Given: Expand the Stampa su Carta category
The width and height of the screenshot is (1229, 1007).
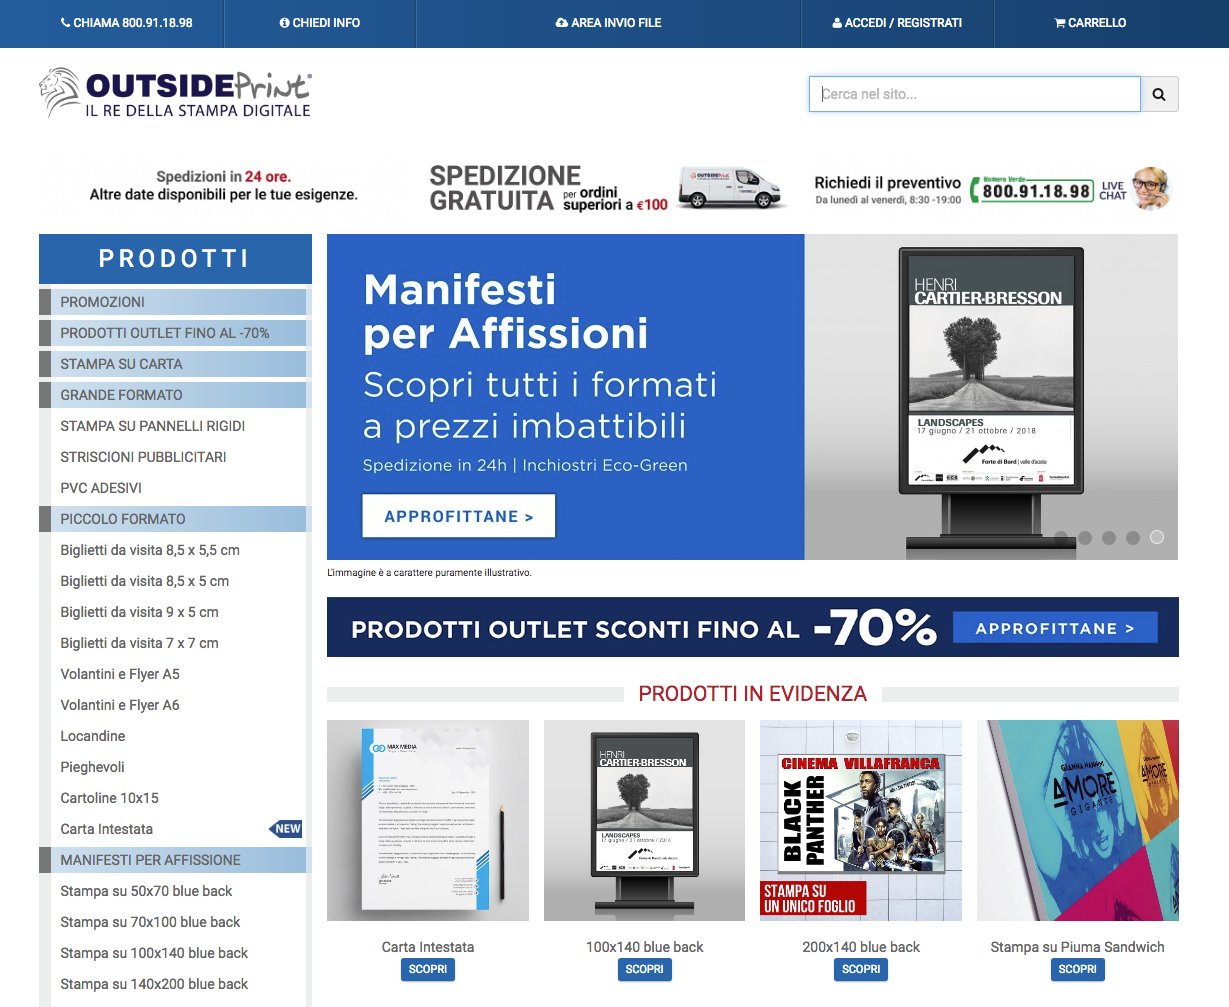Looking at the screenshot, I should pyautogui.click(x=173, y=364).
